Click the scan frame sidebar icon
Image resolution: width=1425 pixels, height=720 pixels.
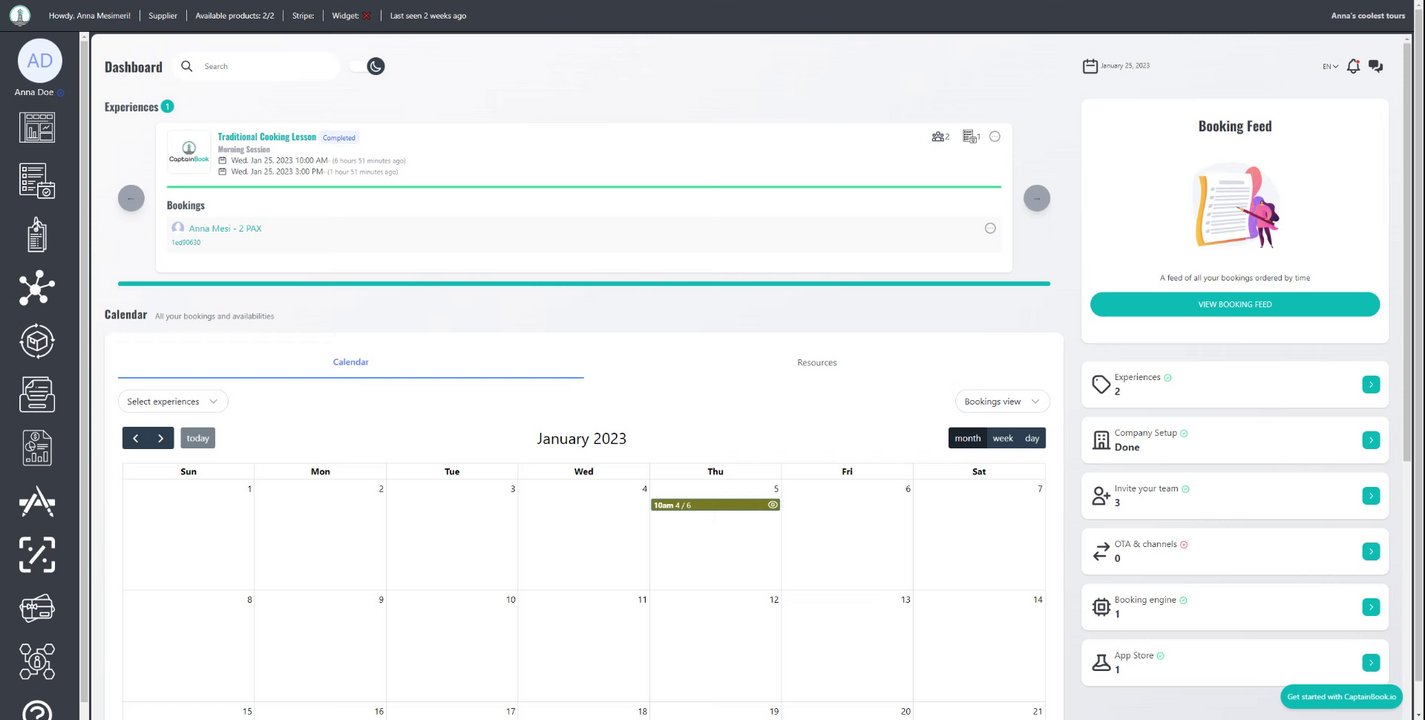click(37, 554)
